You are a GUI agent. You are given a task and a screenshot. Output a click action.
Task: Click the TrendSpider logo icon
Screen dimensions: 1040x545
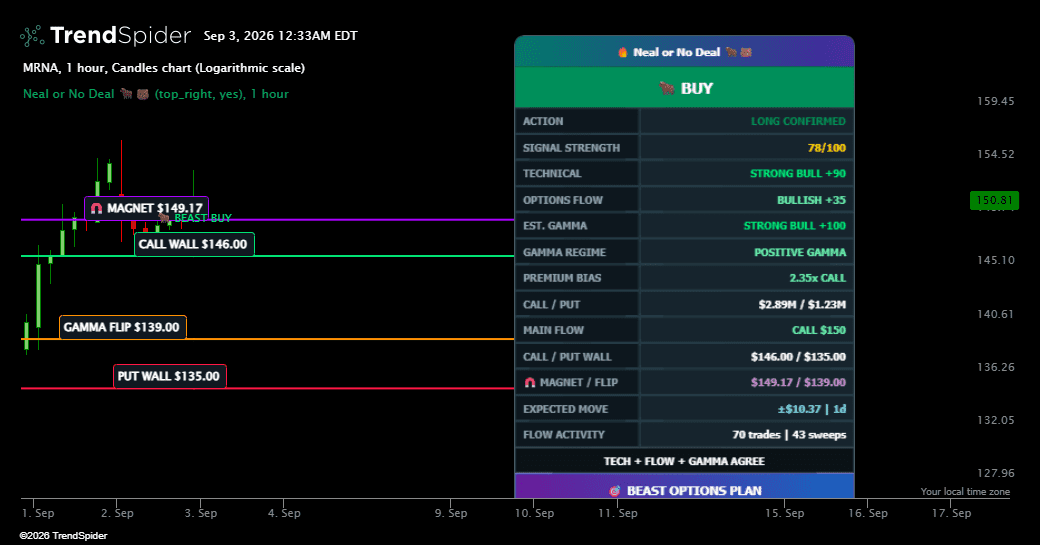(x=32, y=36)
